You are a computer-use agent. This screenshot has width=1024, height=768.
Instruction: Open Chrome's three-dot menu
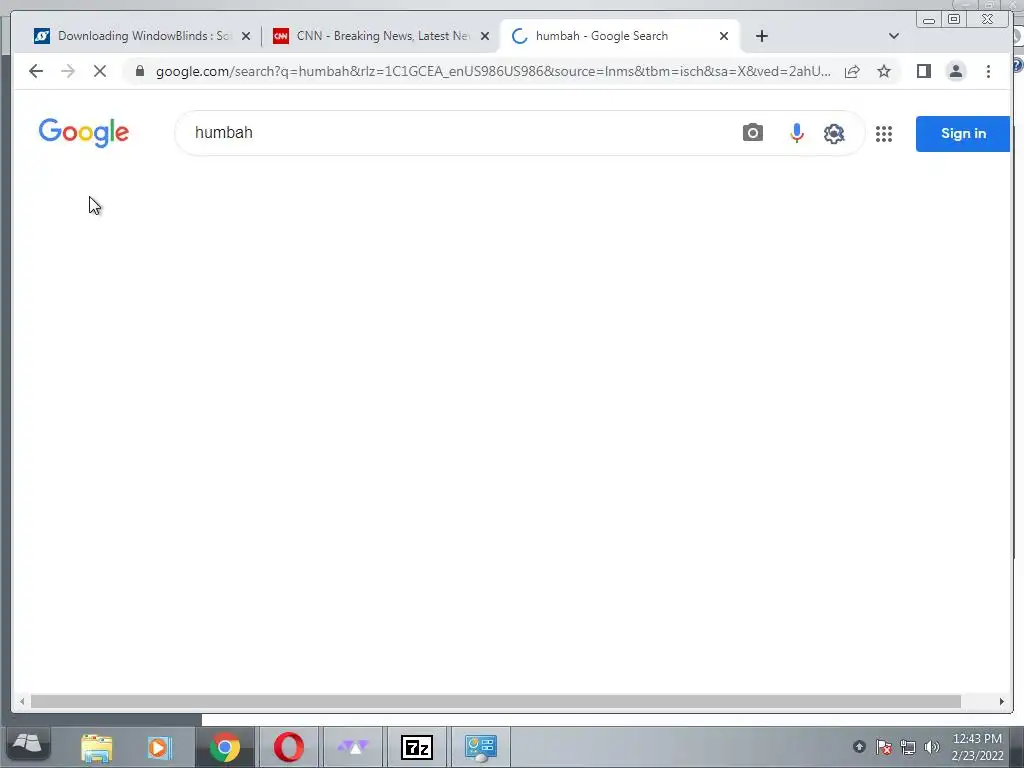point(988,71)
